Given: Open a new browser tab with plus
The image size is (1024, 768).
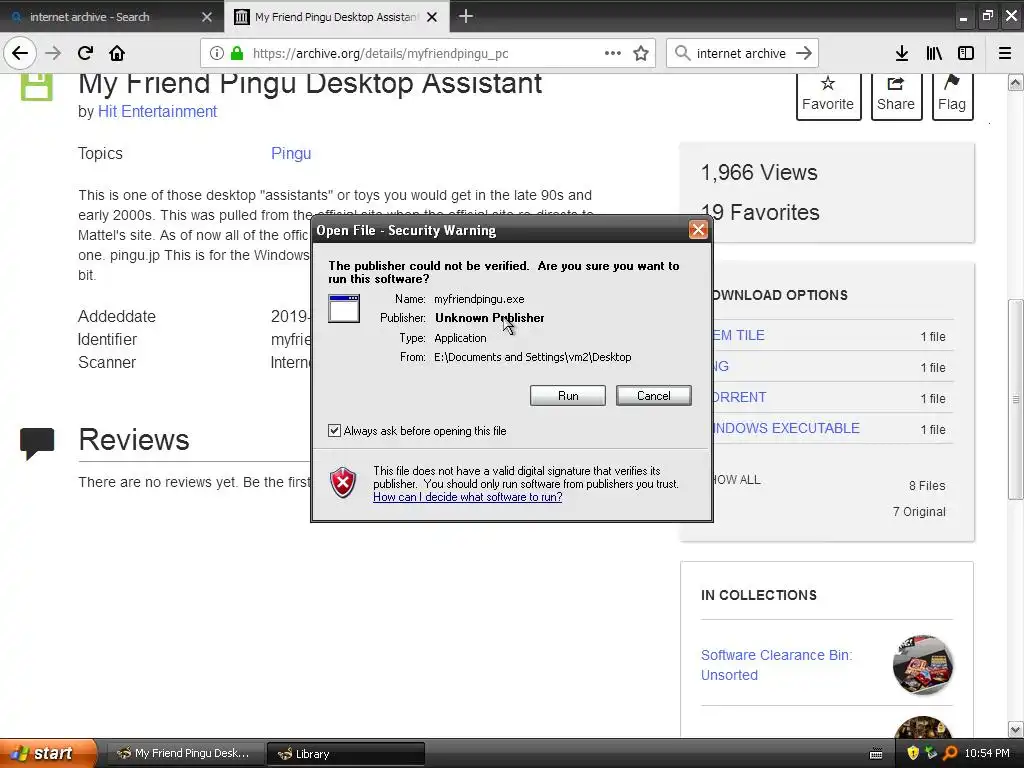Looking at the screenshot, I should click(x=466, y=16).
